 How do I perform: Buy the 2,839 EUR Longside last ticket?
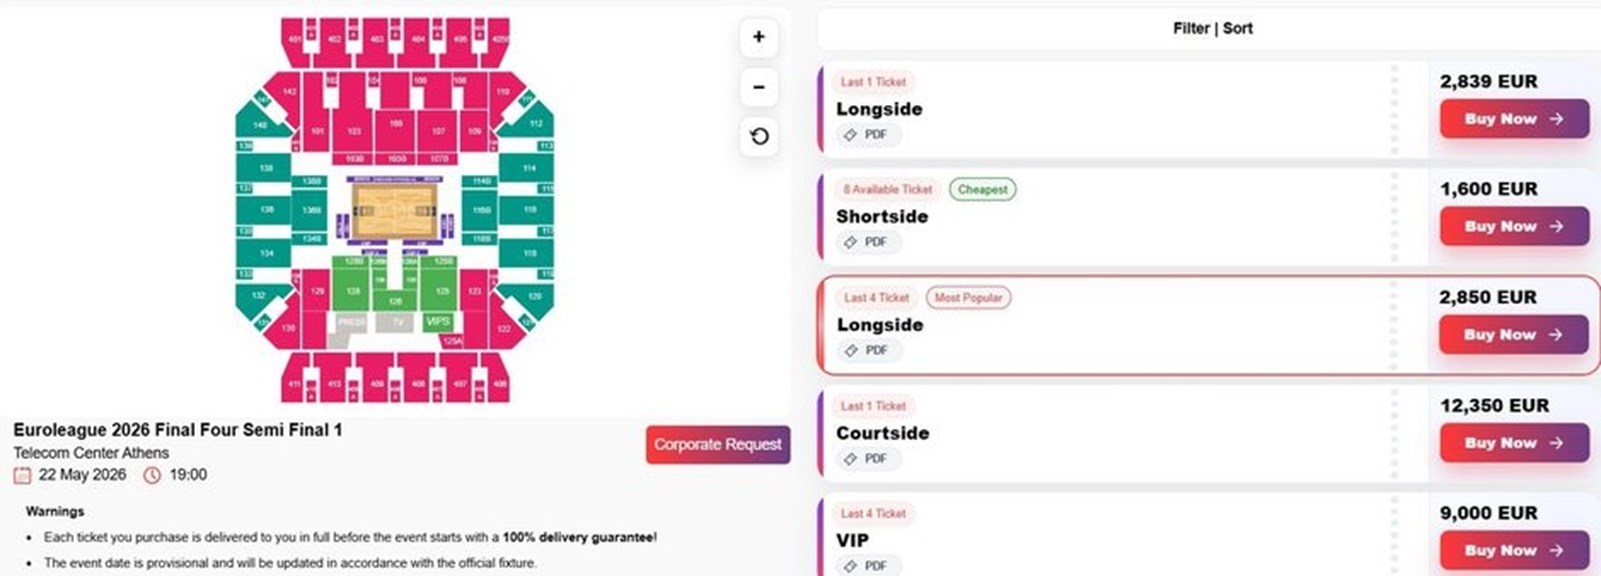pos(1513,119)
